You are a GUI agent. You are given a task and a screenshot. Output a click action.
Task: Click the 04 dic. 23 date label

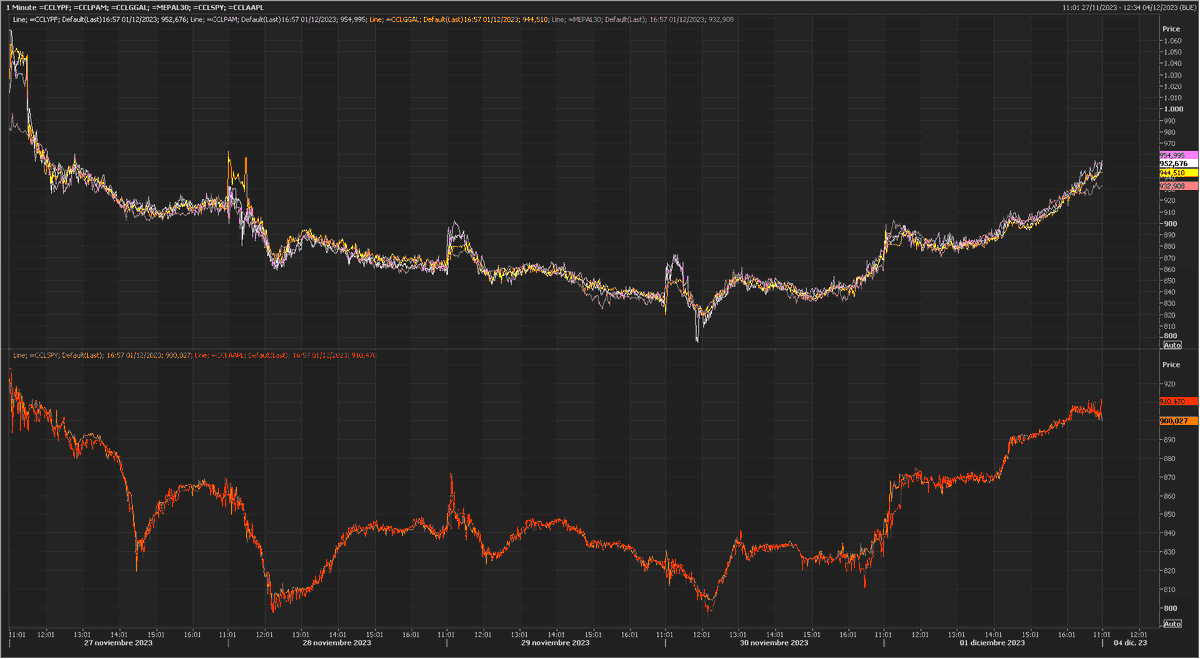pyautogui.click(x=1130, y=642)
